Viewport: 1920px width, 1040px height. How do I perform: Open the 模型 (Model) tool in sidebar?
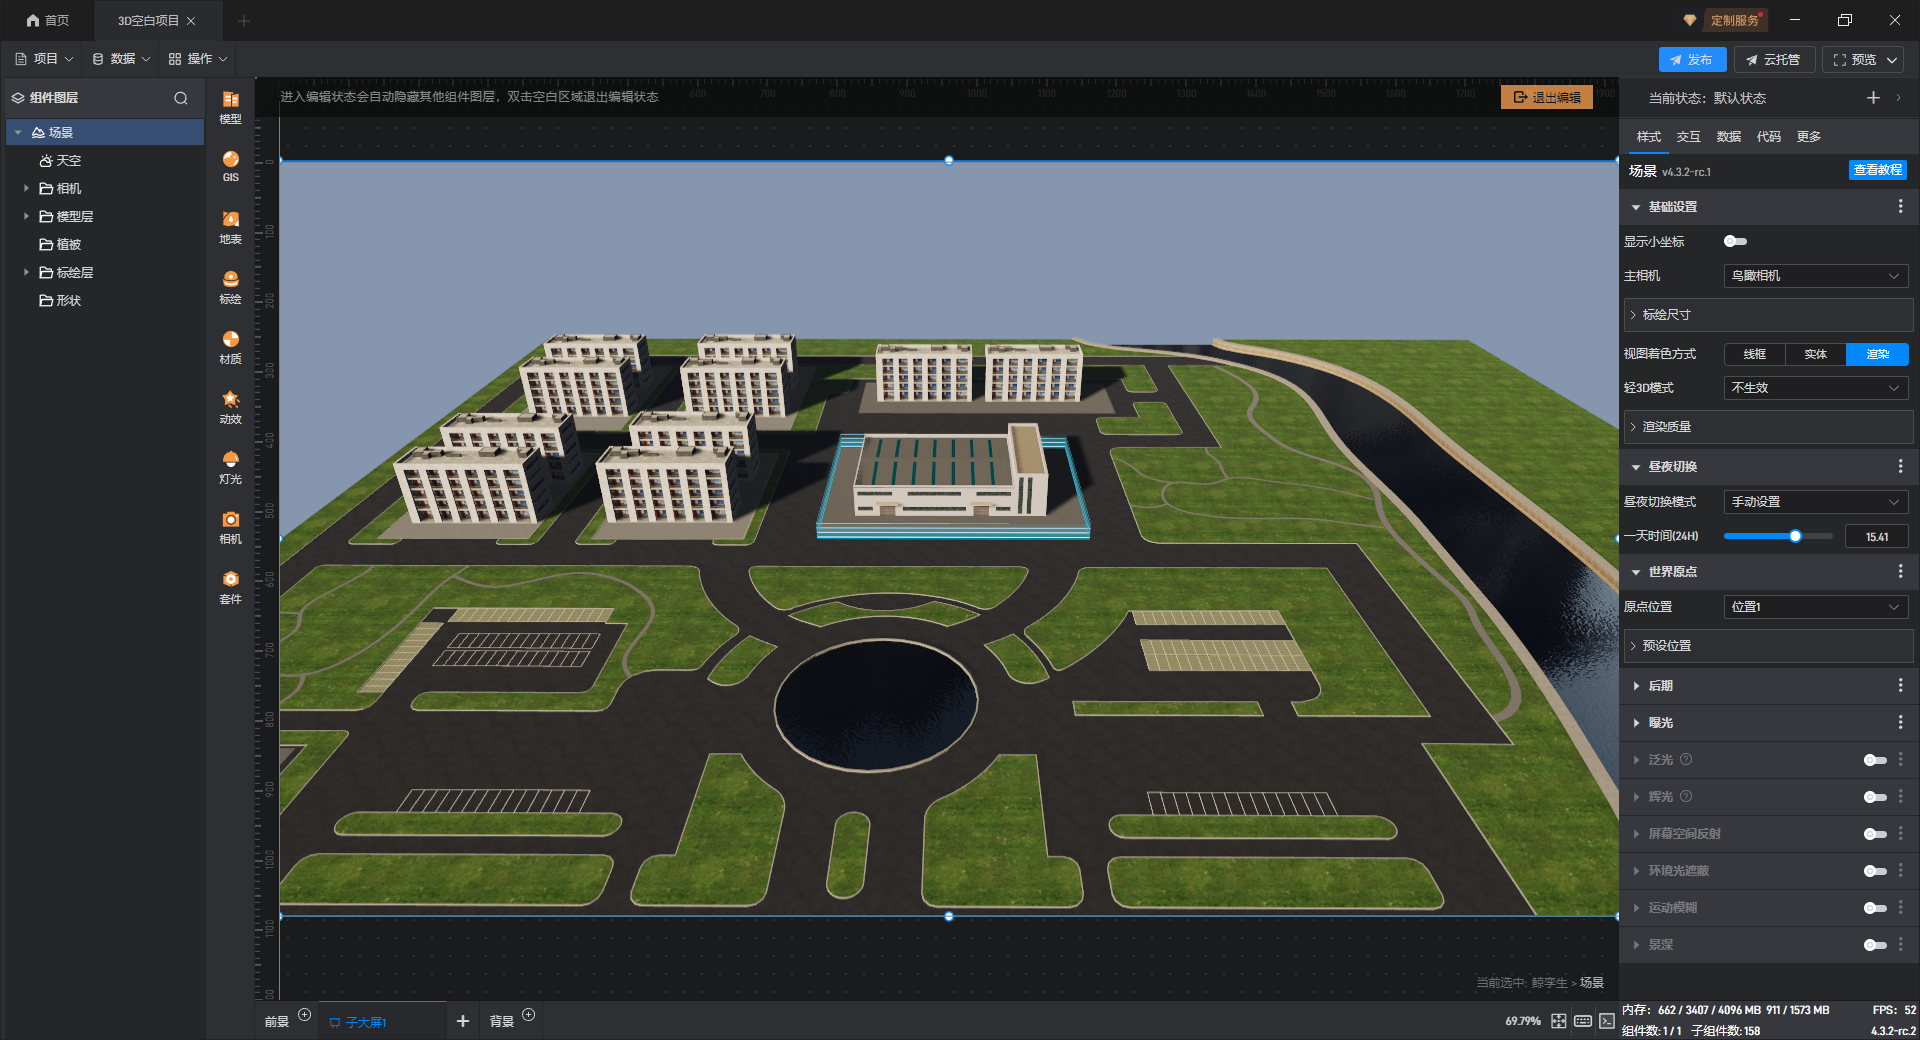[x=230, y=105]
